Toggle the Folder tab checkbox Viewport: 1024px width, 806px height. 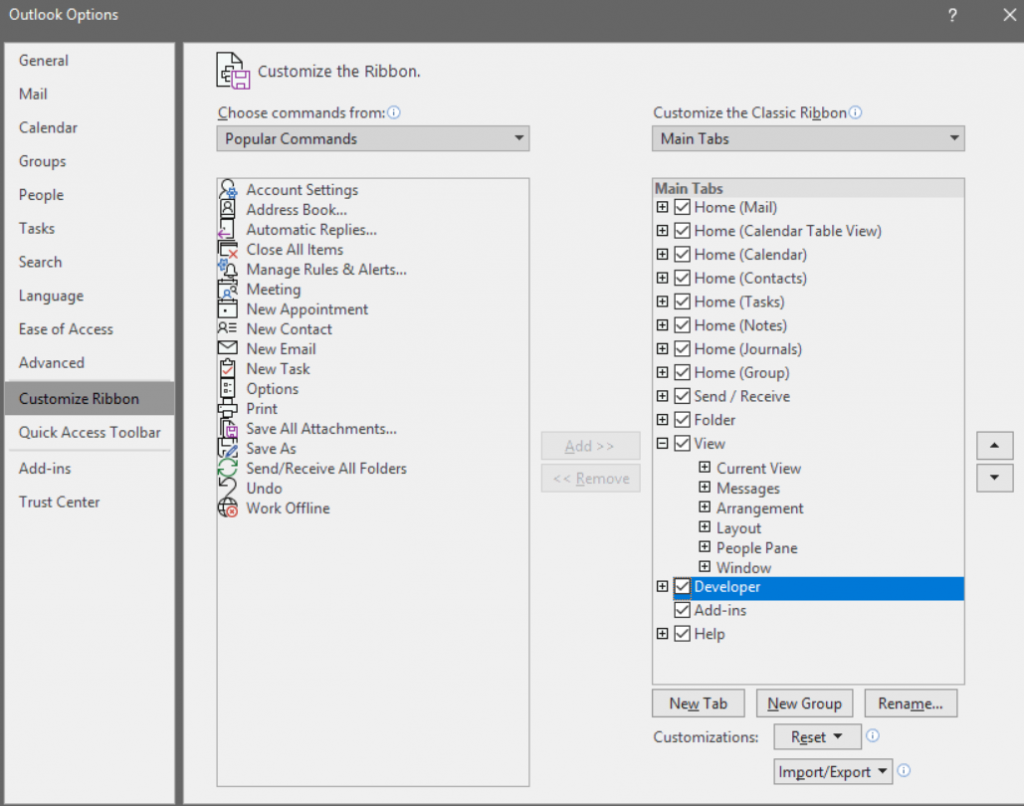click(x=682, y=419)
